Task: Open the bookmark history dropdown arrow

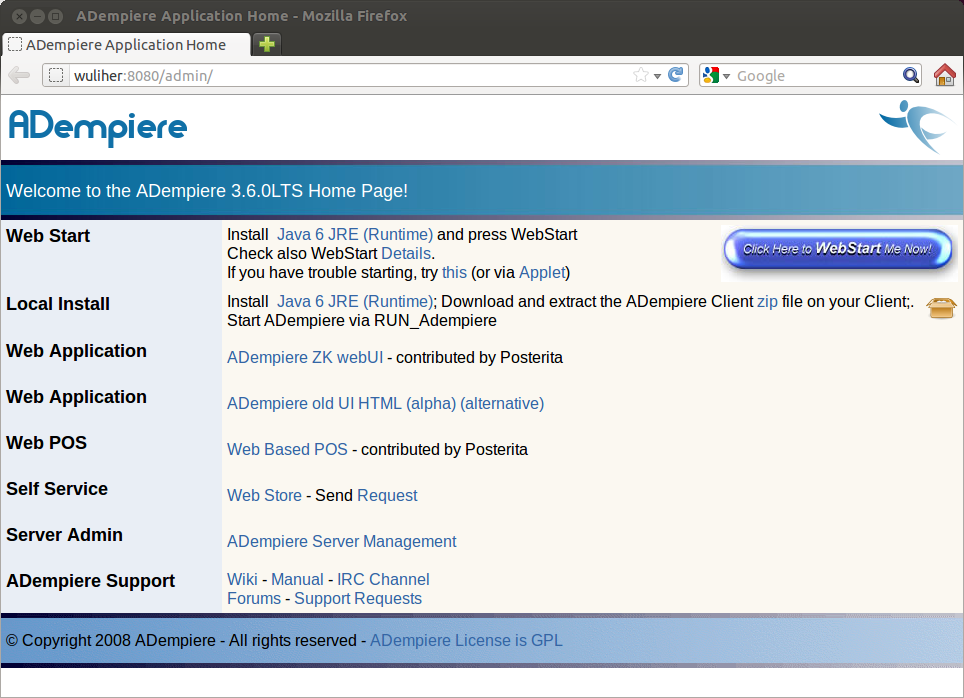Action: (x=657, y=76)
